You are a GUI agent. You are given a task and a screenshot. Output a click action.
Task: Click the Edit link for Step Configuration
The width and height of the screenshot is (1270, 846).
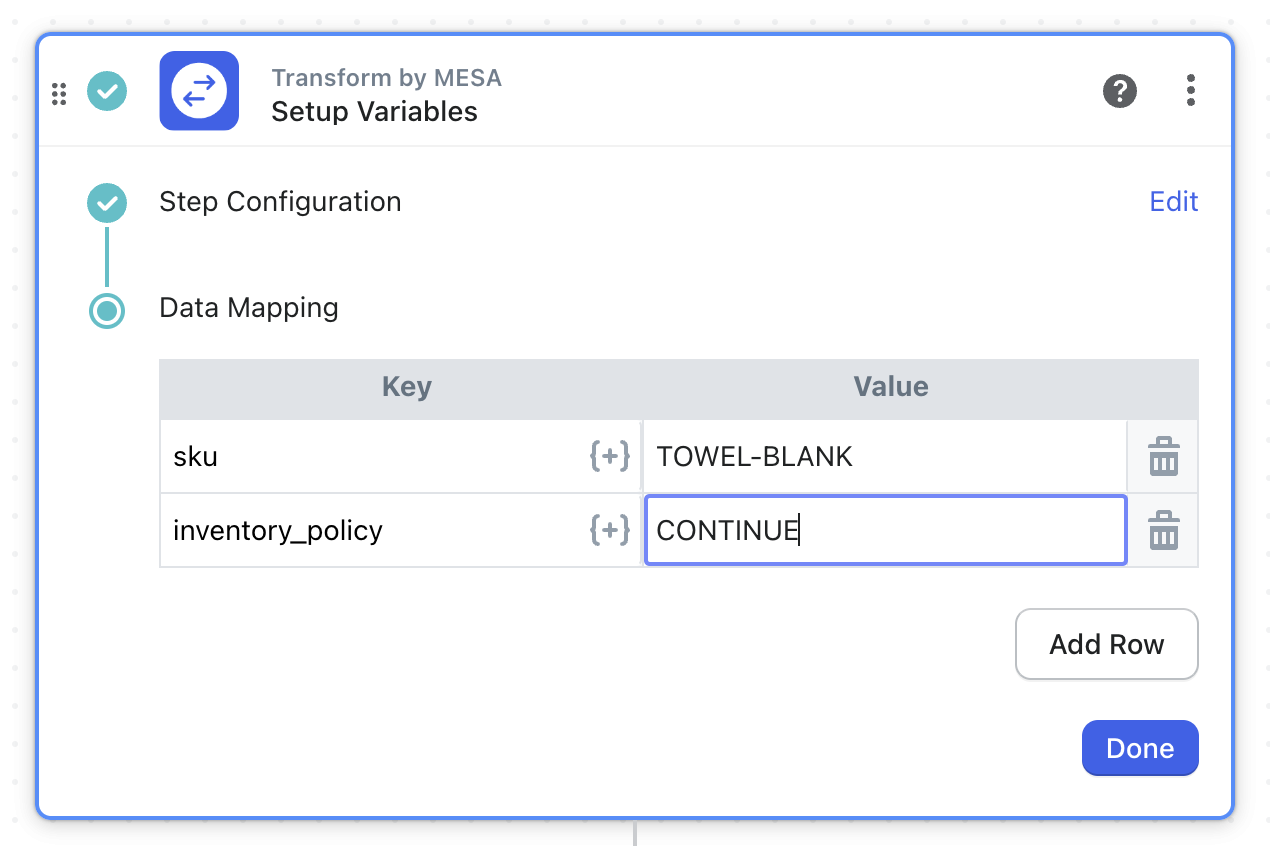point(1174,202)
